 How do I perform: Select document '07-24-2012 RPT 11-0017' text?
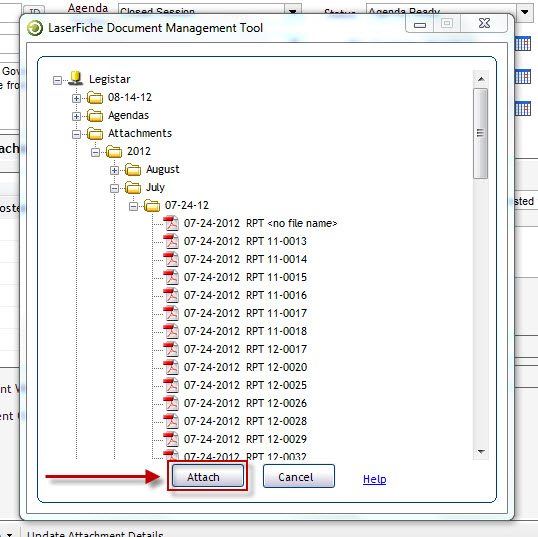pos(245,313)
